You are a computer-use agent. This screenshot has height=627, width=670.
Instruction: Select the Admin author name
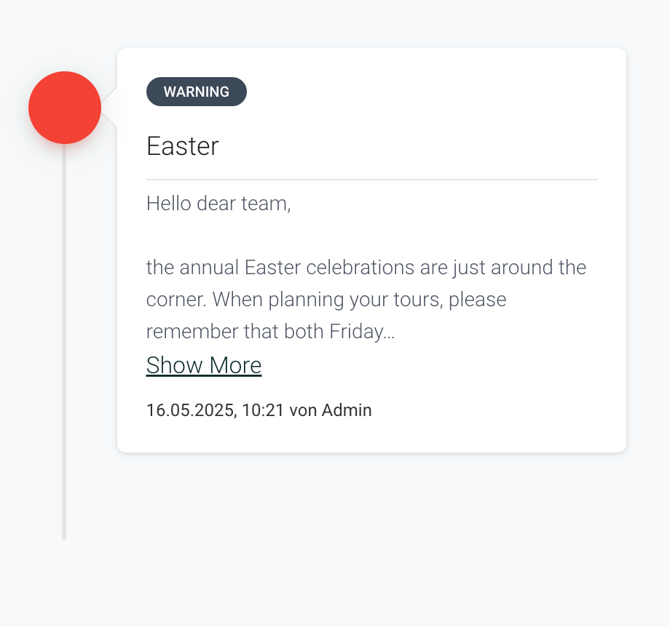347,410
